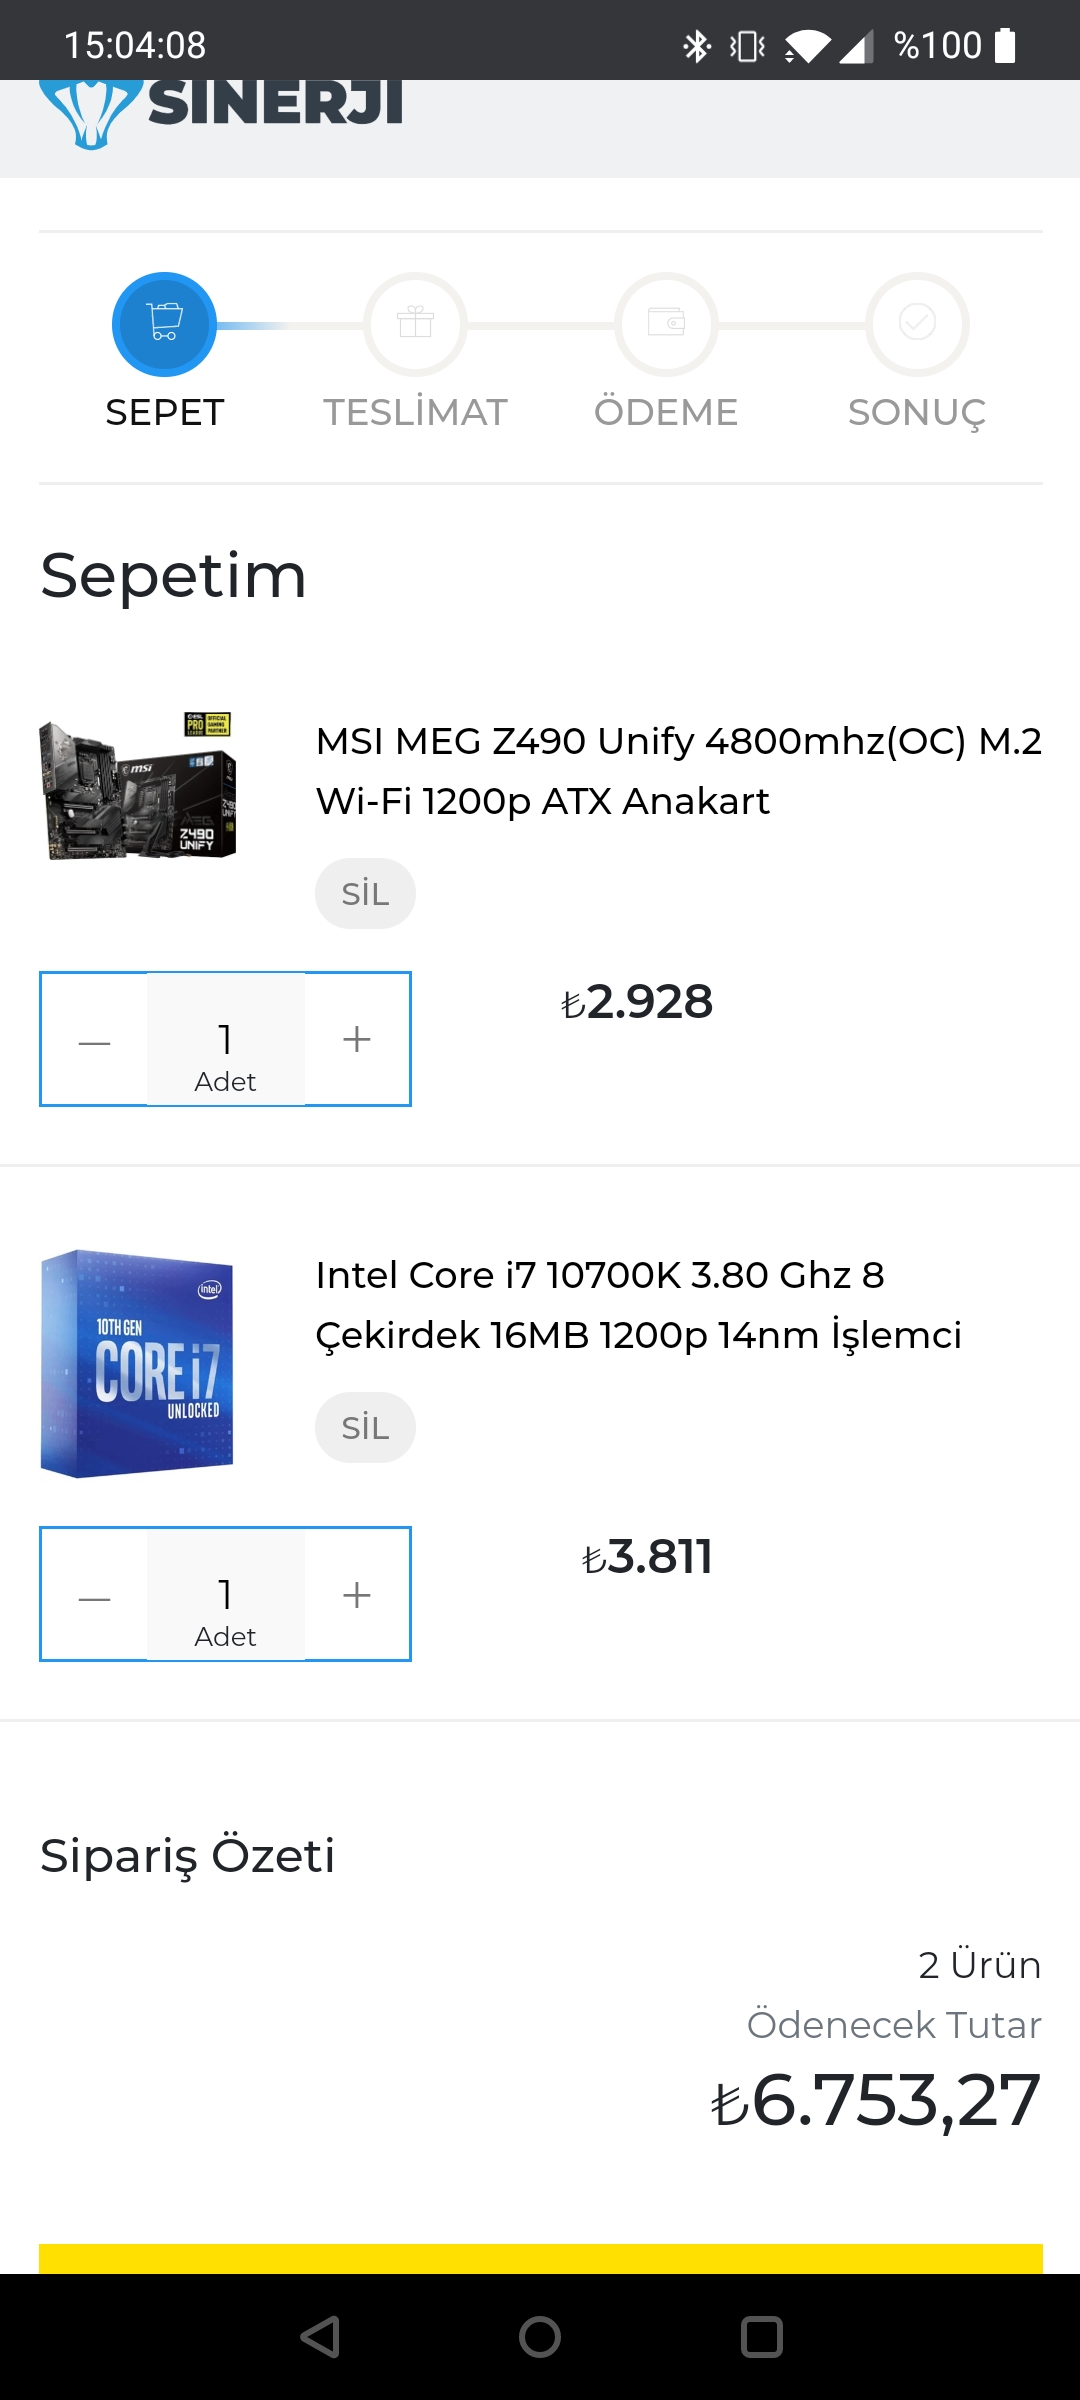Increase quantity of Intel Core i7 10700K
The width and height of the screenshot is (1080, 2400).
tap(357, 1595)
